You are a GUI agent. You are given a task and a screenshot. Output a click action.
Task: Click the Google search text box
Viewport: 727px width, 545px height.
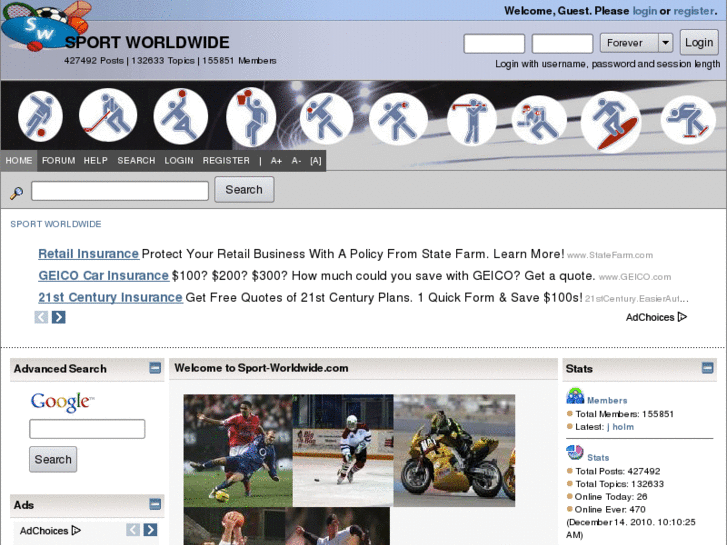(87, 429)
